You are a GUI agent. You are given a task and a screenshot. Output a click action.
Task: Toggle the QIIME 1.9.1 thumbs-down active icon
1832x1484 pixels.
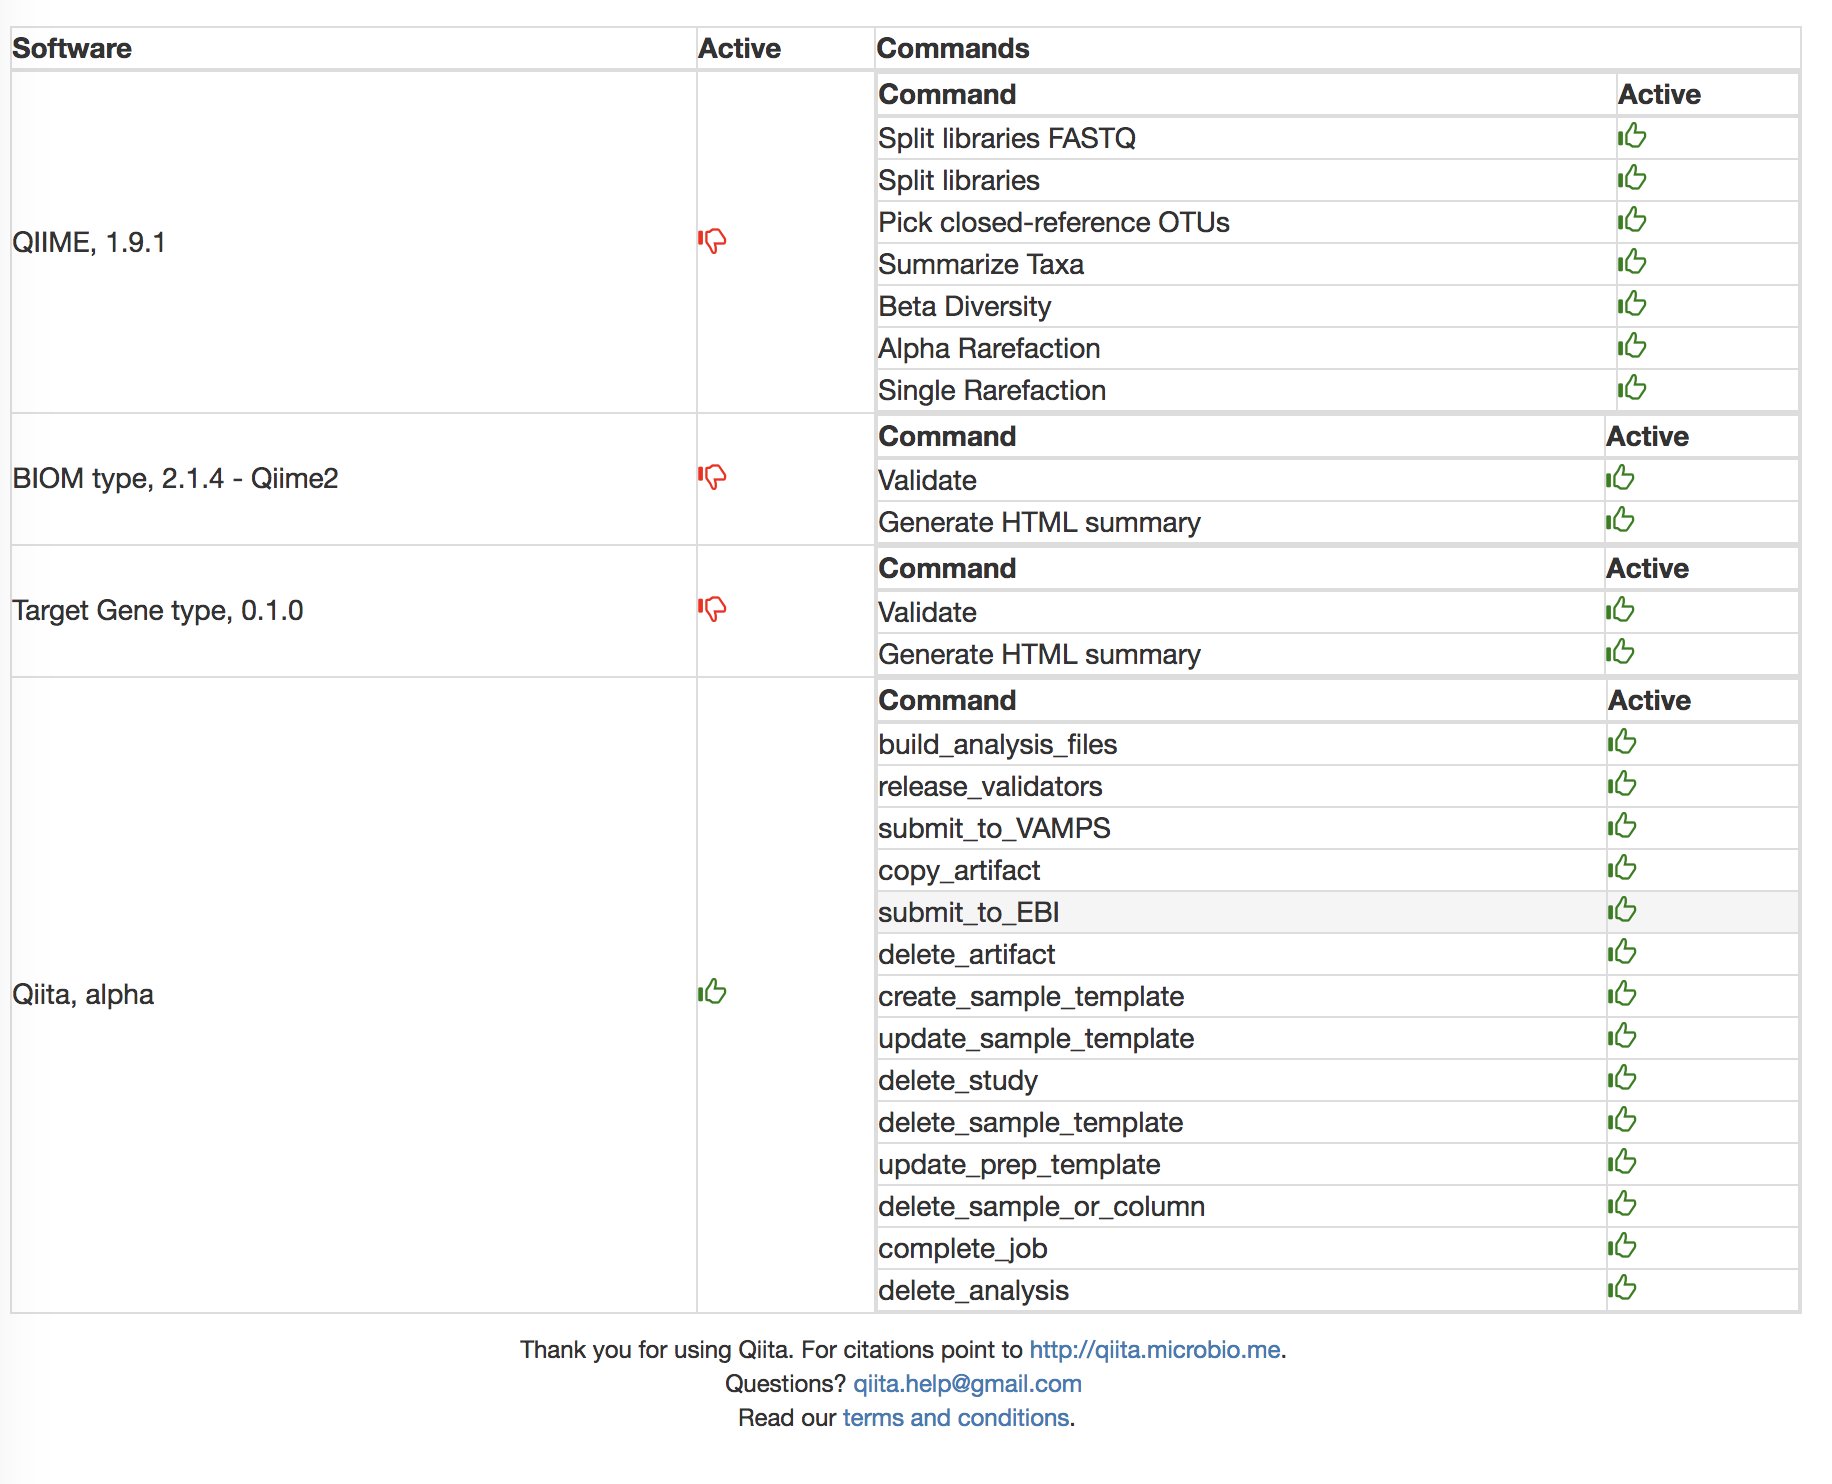click(x=712, y=240)
